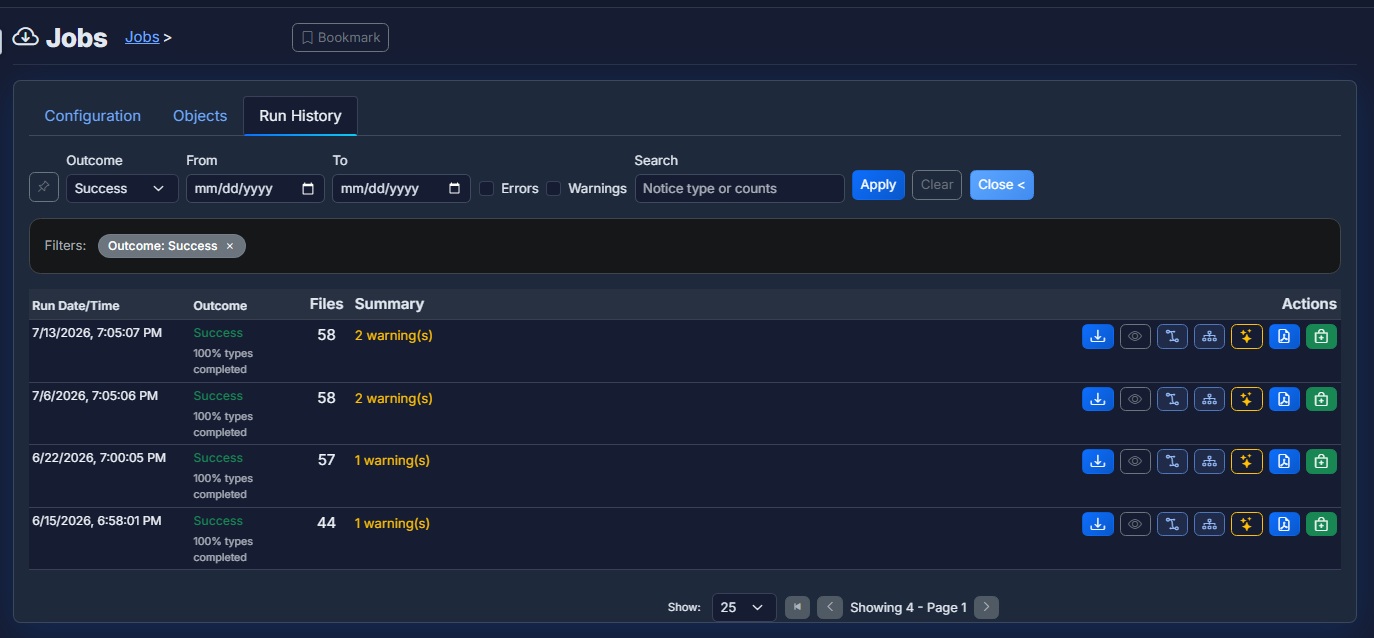The height and width of the screenshot is (638, 1374).
Task: Open the PDF report for 6/15/2026 run
Action: 1284,524
